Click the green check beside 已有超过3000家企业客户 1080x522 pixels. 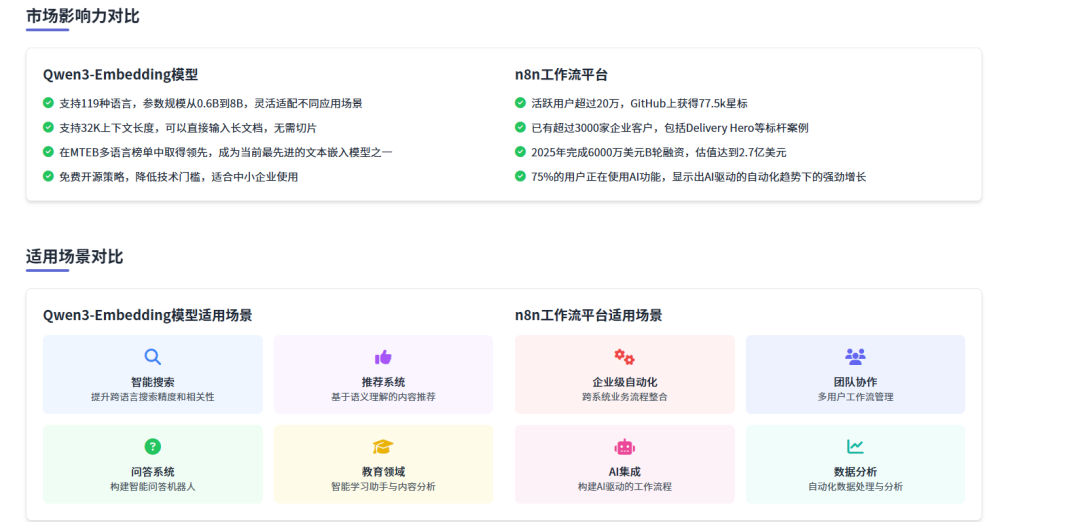point(520,127)
